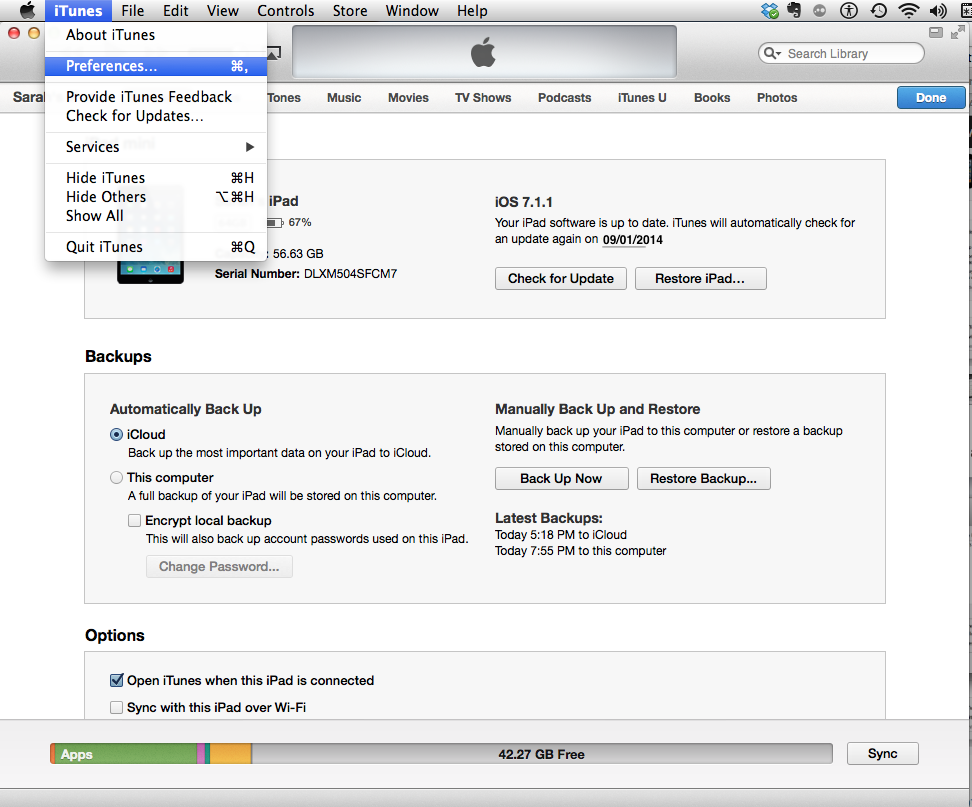Click the Dropbox menu bar icon
The height and width of the screenshot is (807, 972).
(770, 11)
